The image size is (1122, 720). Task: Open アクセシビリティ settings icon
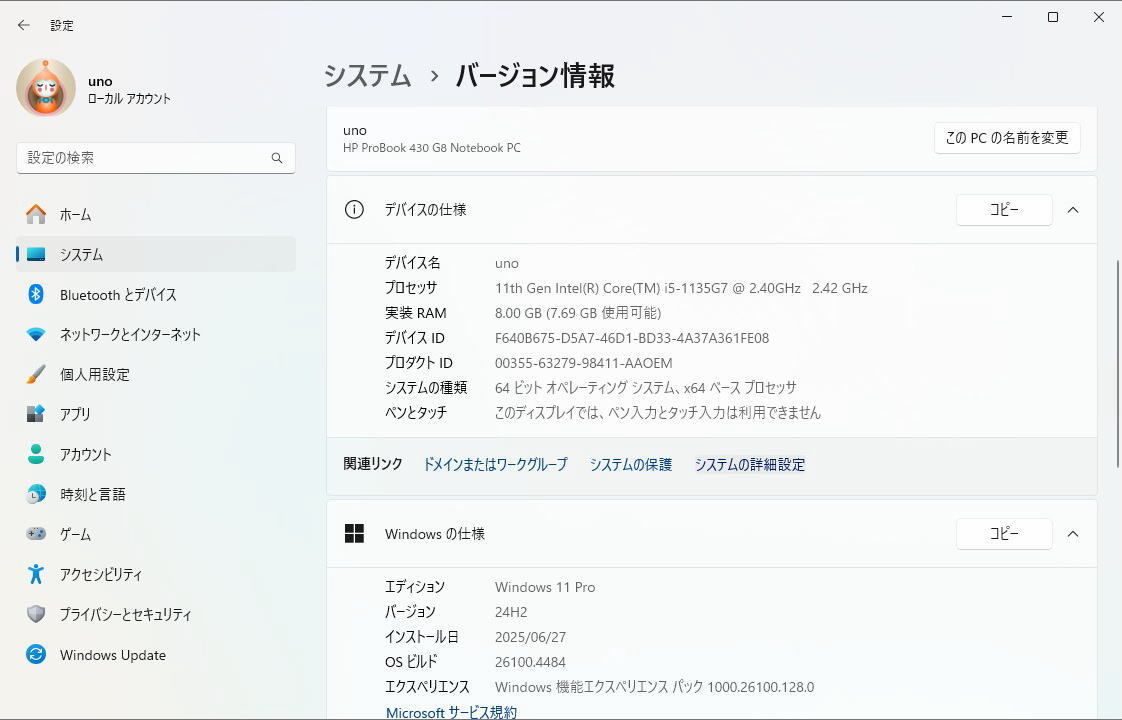click(36, 574)
